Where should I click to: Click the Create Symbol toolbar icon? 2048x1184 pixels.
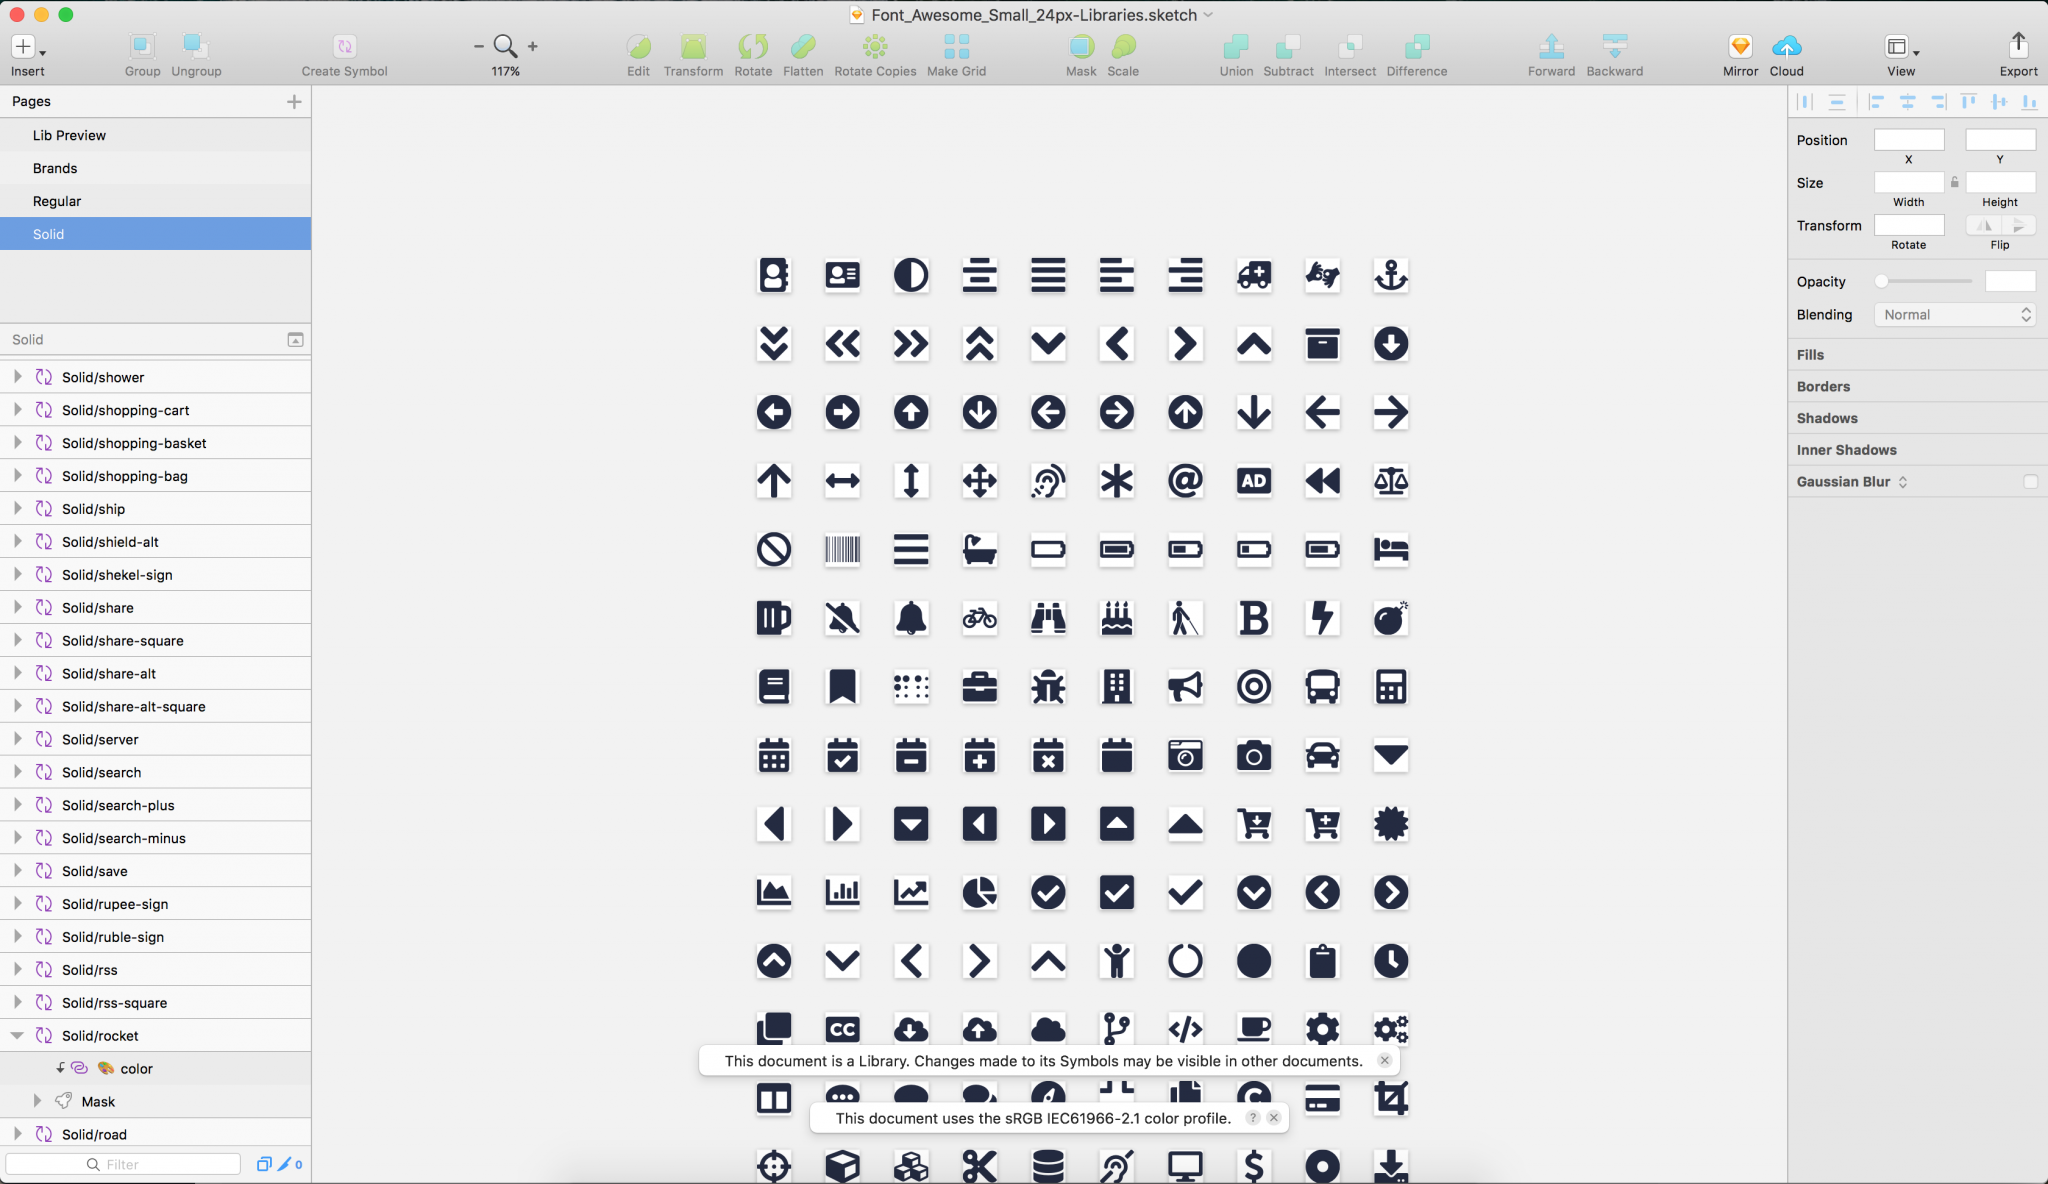(343, 46)
